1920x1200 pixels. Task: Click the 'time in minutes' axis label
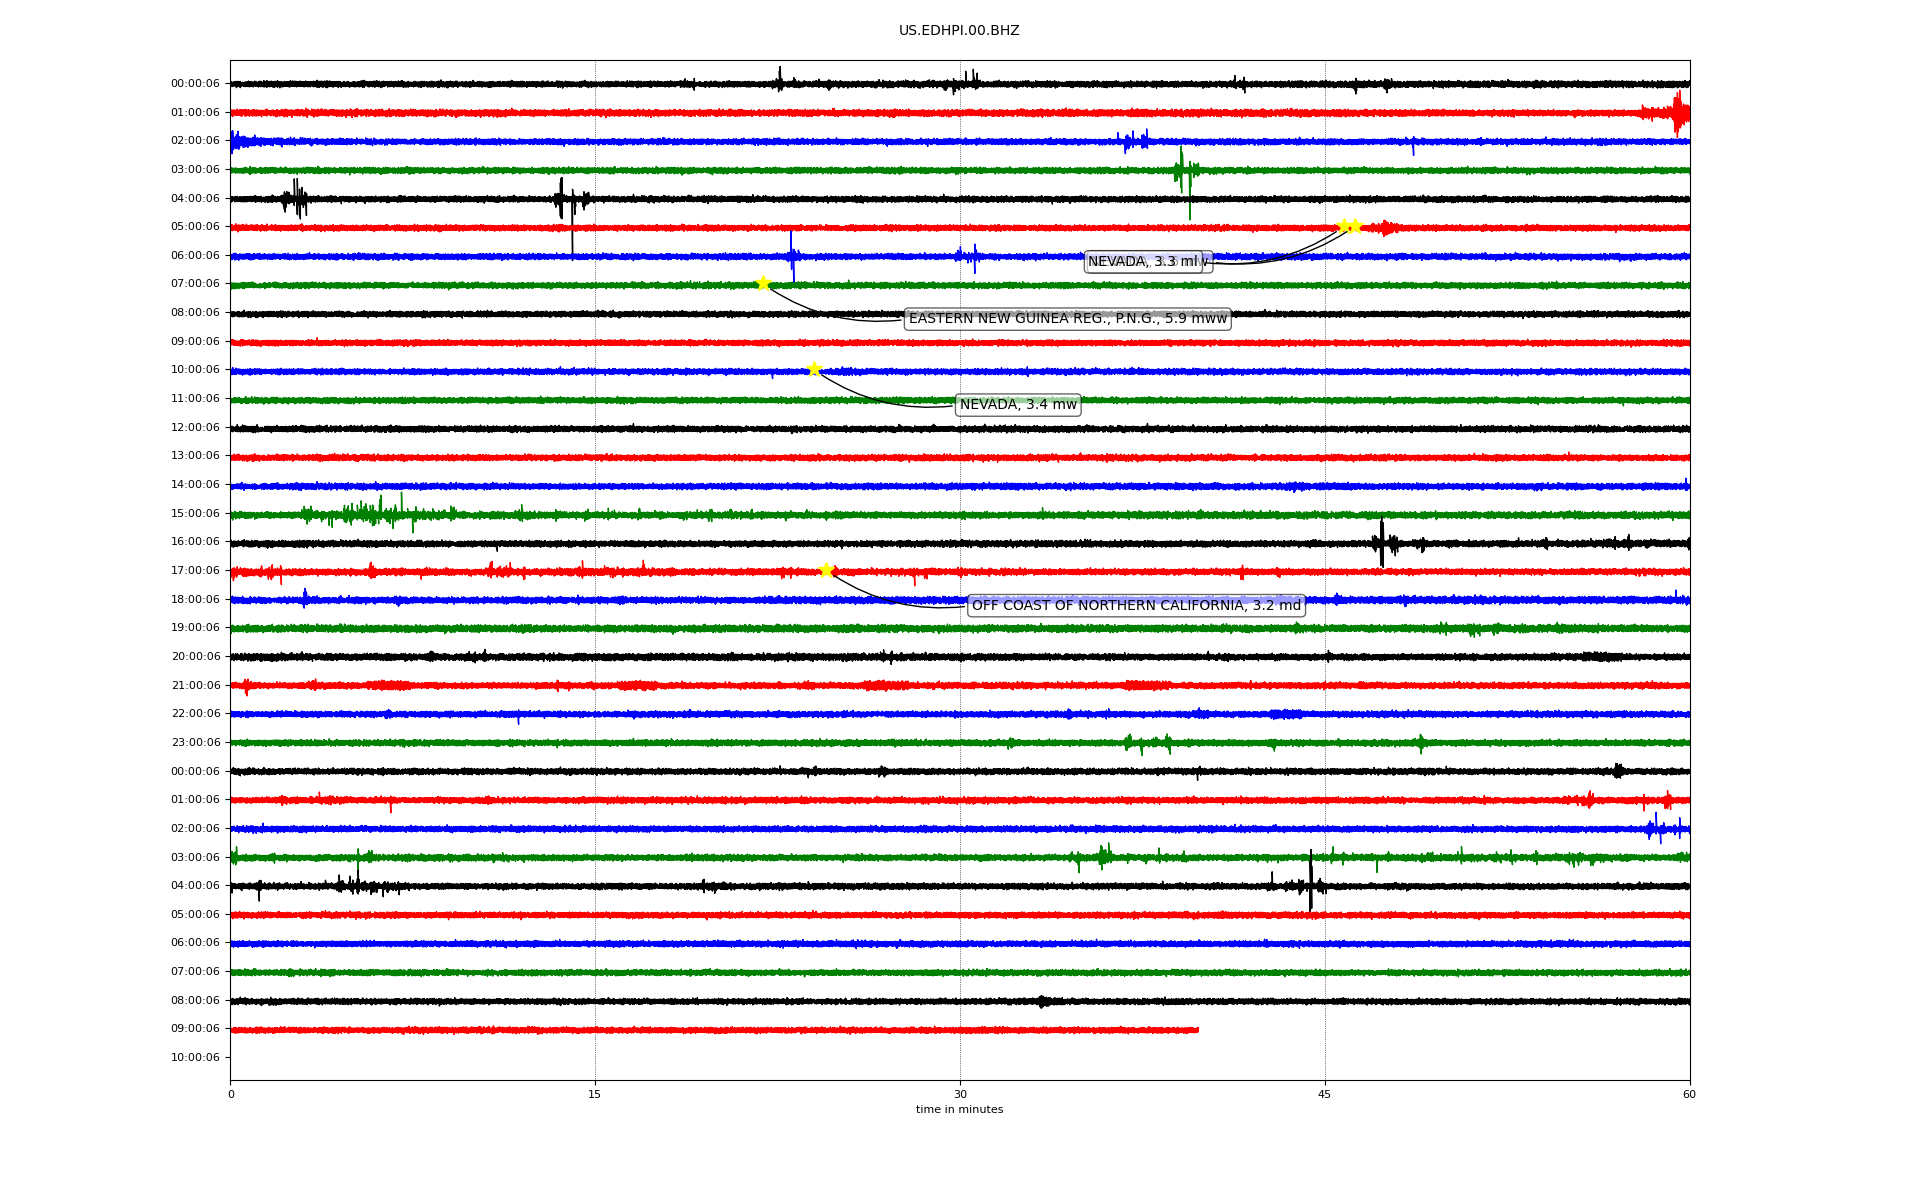point(958,1110)
